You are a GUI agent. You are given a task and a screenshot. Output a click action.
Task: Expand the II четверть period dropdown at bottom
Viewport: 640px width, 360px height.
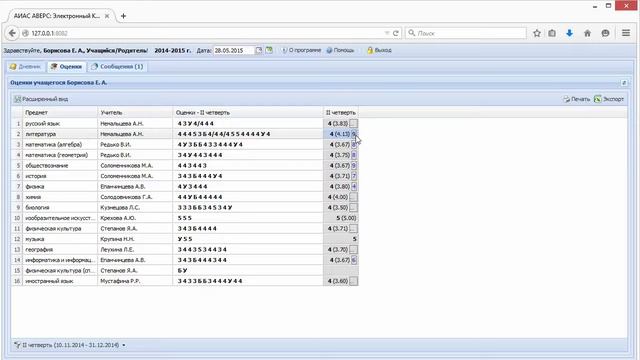(124, 345)
